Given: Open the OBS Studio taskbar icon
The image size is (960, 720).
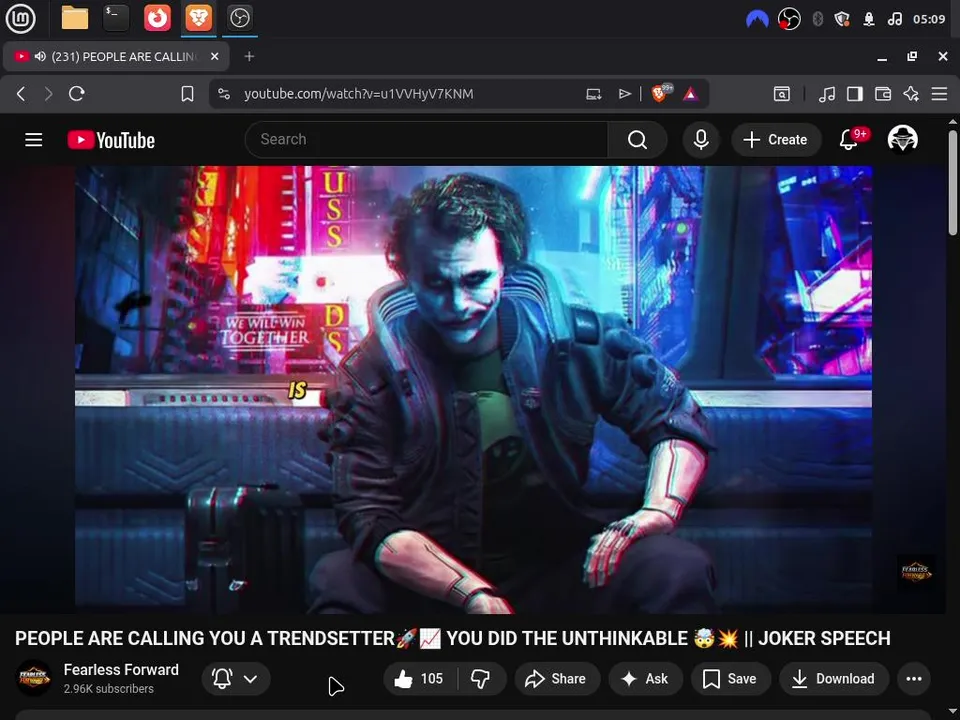Looking at the screenshot, I should pos(239,18).
